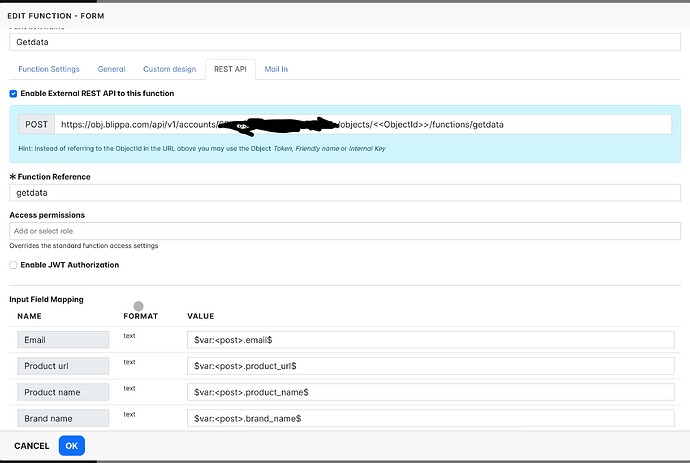Open the General tab

pos(111,69)
